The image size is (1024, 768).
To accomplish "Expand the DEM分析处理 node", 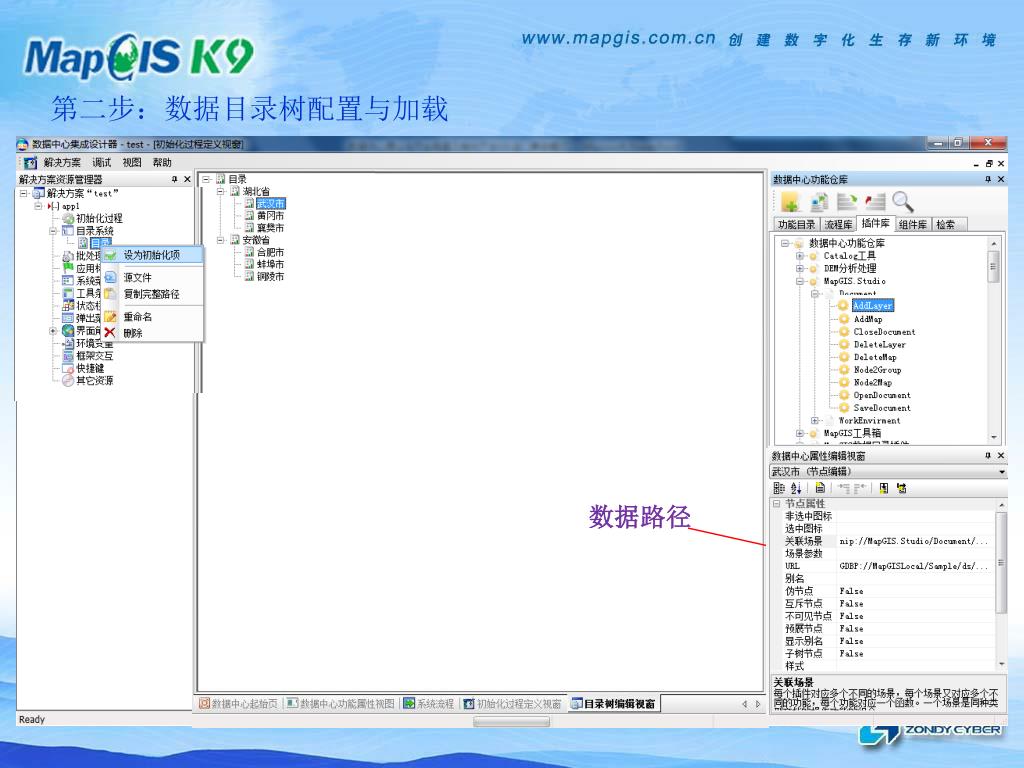I will pos(800,268).
